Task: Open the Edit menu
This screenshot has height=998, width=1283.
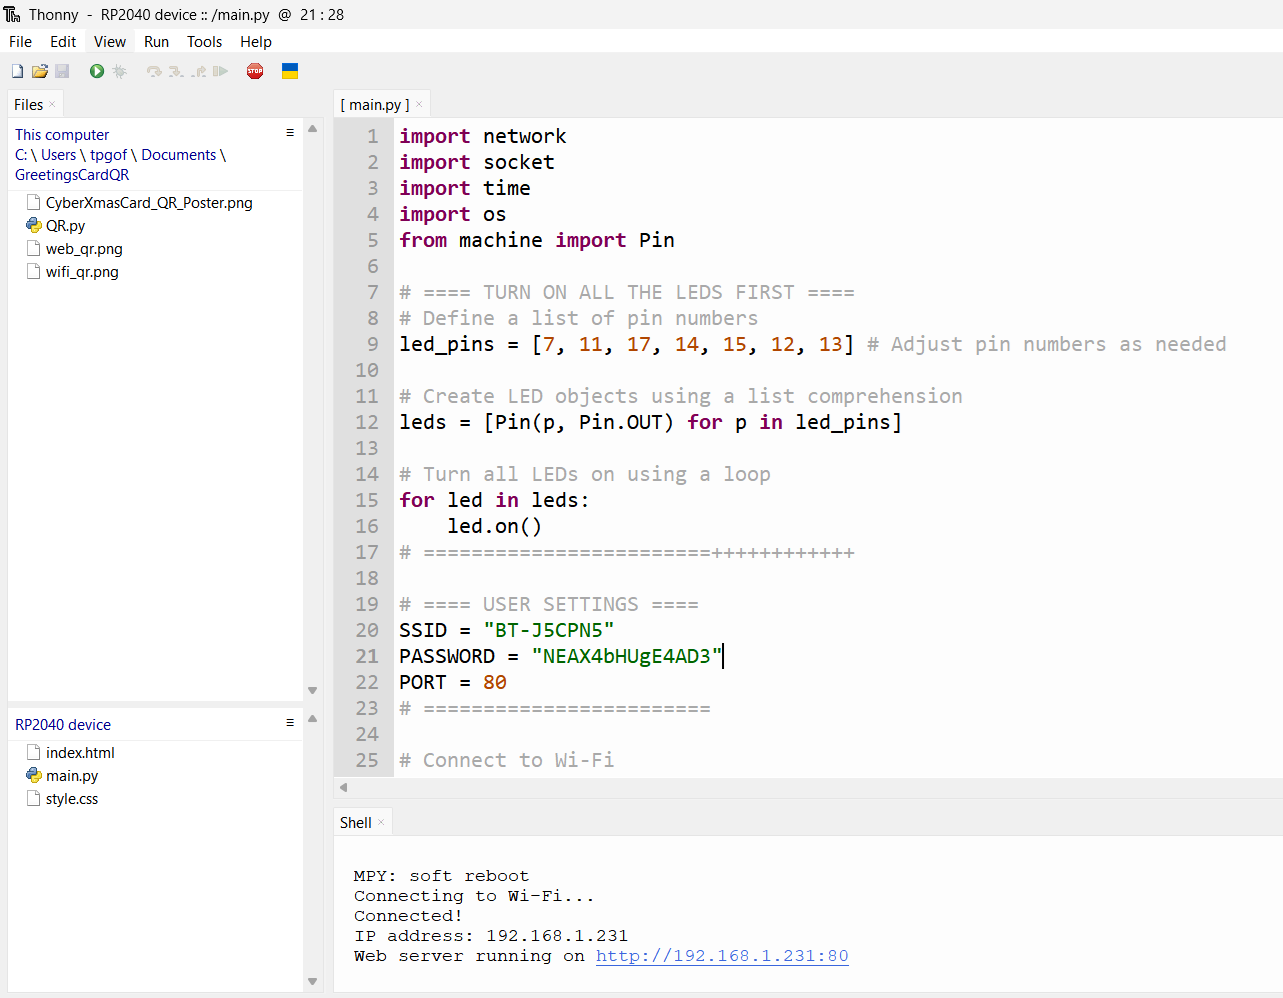Action: pos(63,42)
